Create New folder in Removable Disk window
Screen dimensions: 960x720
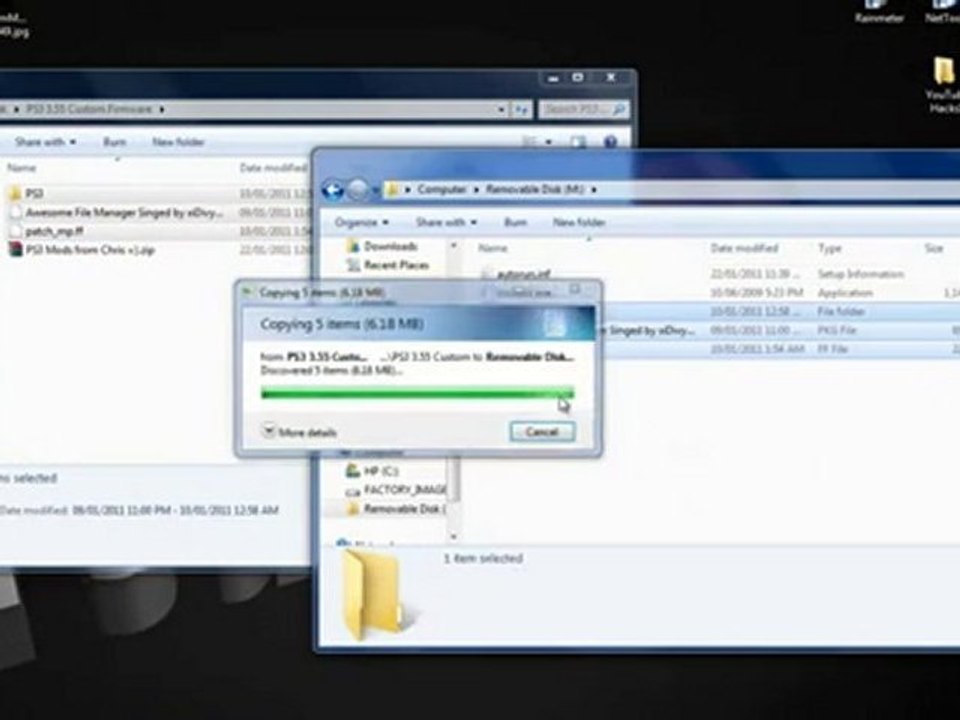point(579,222)
